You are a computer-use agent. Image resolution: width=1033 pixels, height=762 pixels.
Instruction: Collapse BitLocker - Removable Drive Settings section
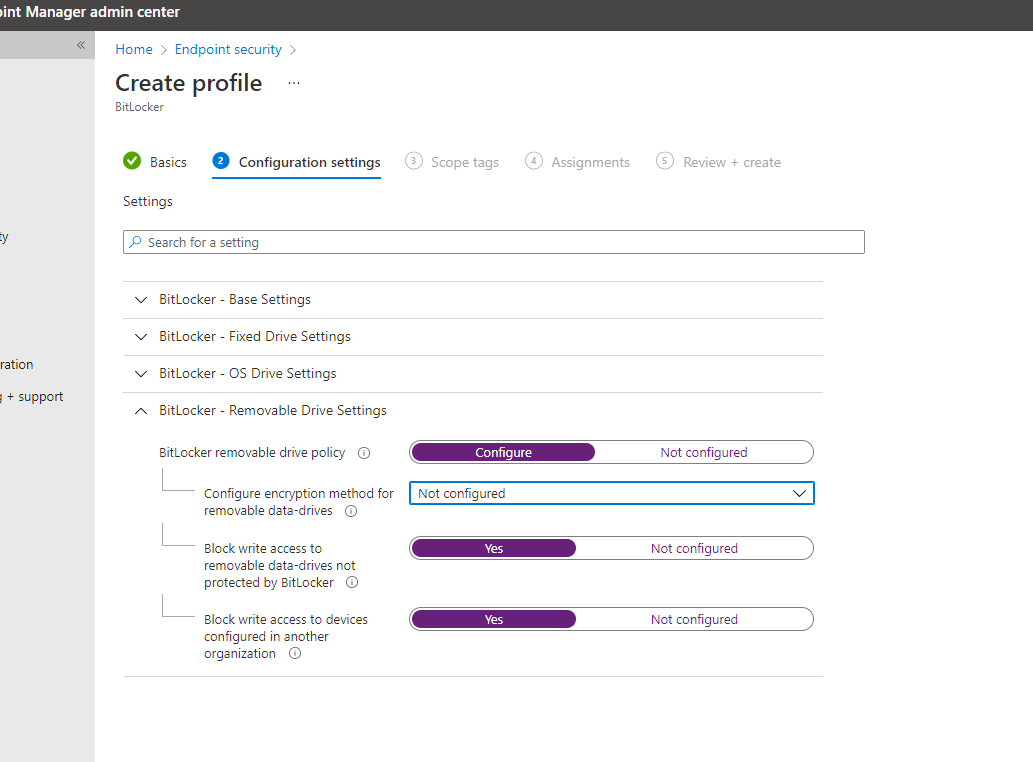(473, 410)
